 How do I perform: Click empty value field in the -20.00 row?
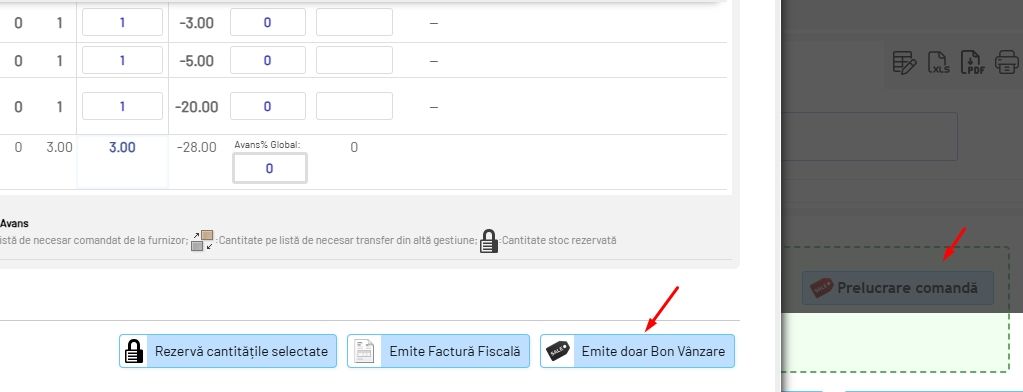(354, 106)
